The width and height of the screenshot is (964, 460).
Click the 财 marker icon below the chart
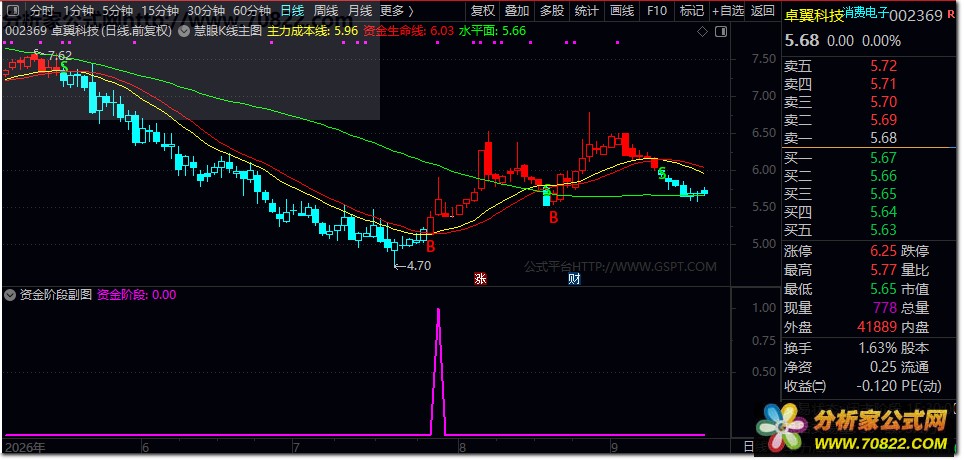pyautogui.click(x=574, y=279)
